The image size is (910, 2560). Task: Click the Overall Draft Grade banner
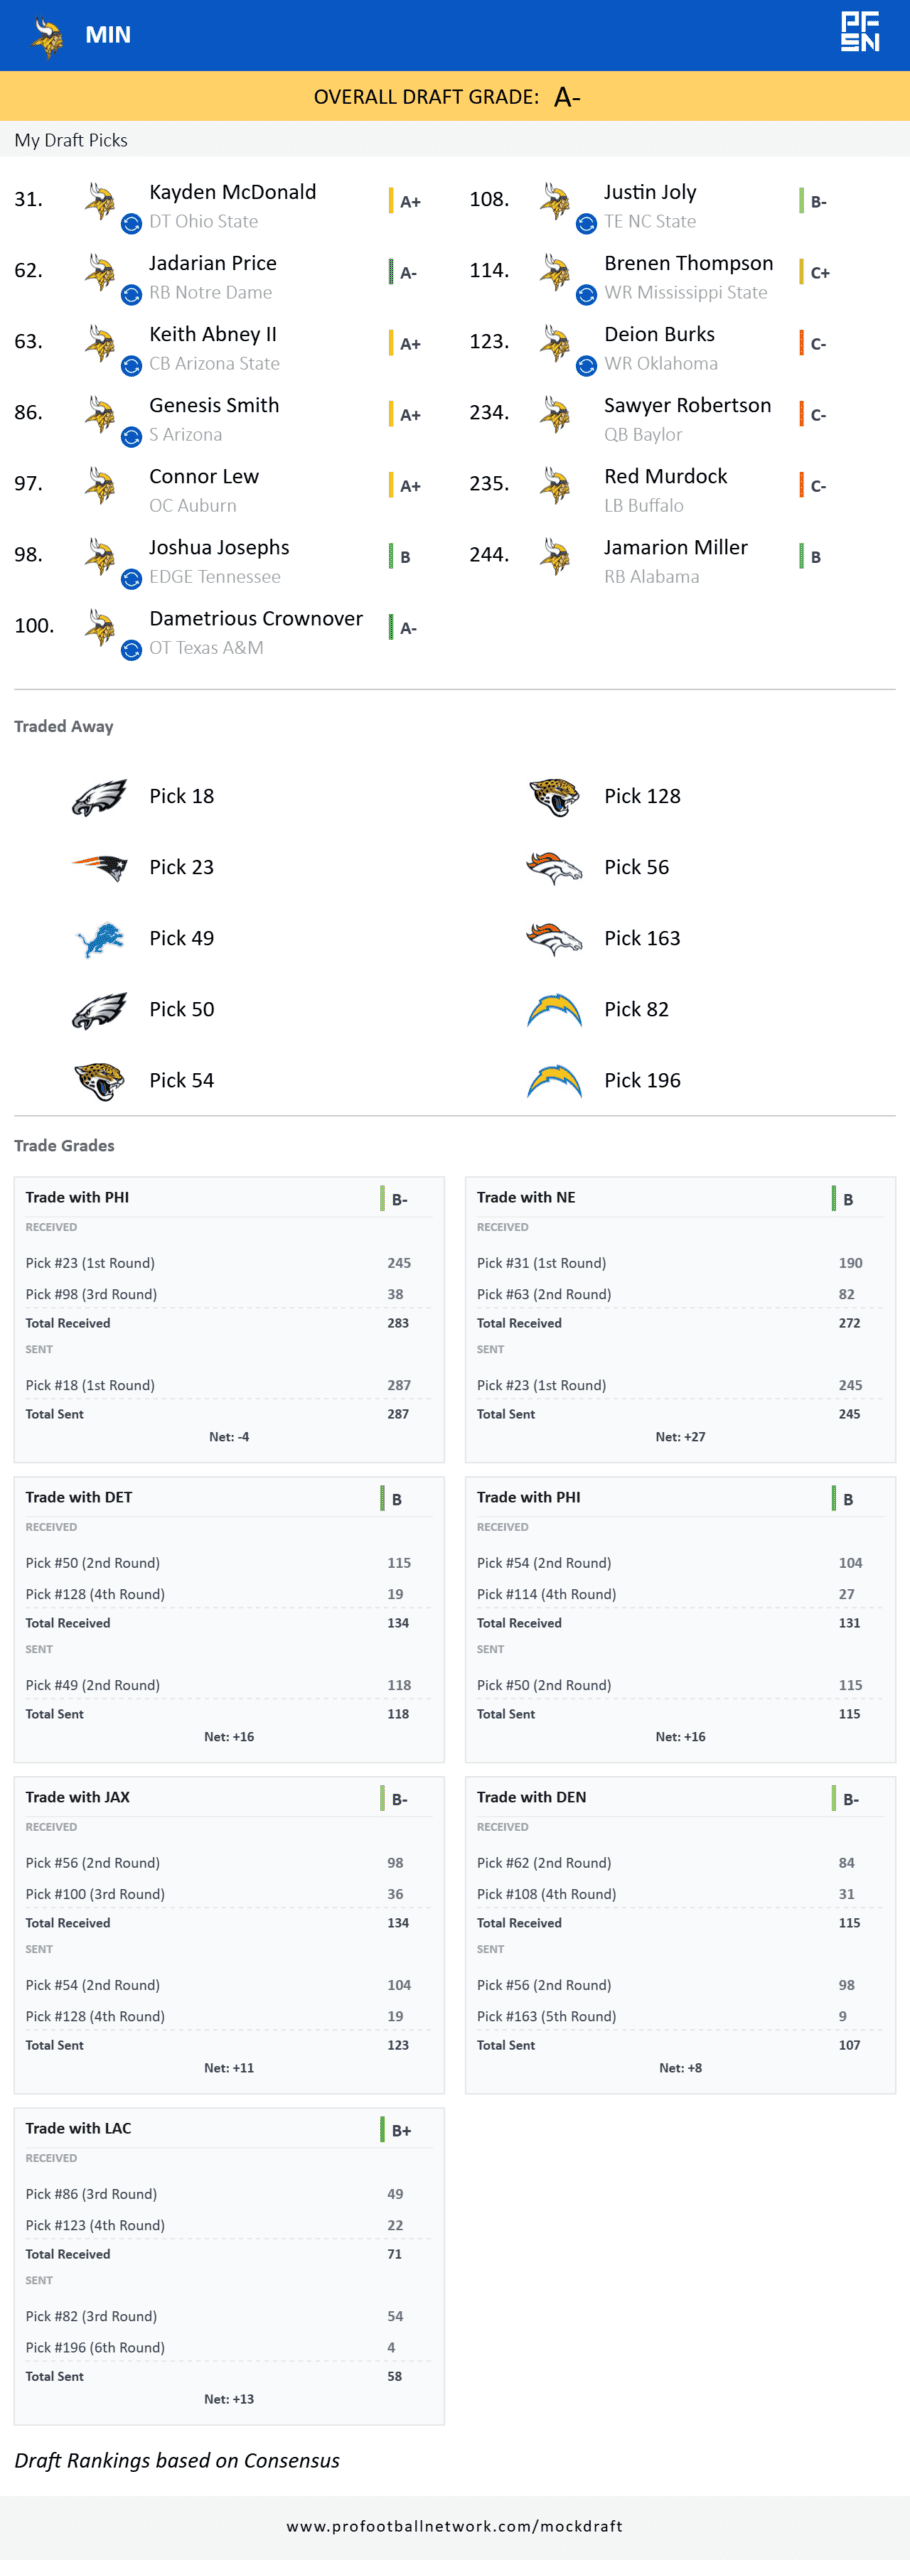point(454,97)
